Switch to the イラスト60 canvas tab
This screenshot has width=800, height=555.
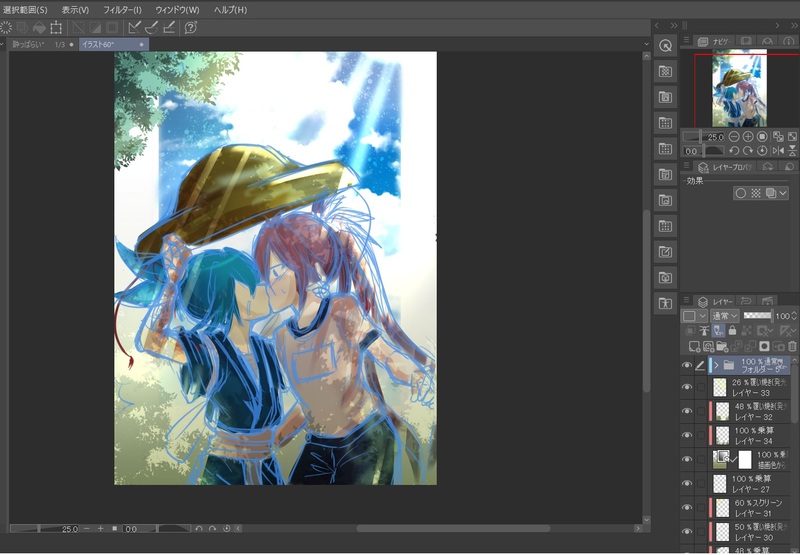click(x=113, y=44)
